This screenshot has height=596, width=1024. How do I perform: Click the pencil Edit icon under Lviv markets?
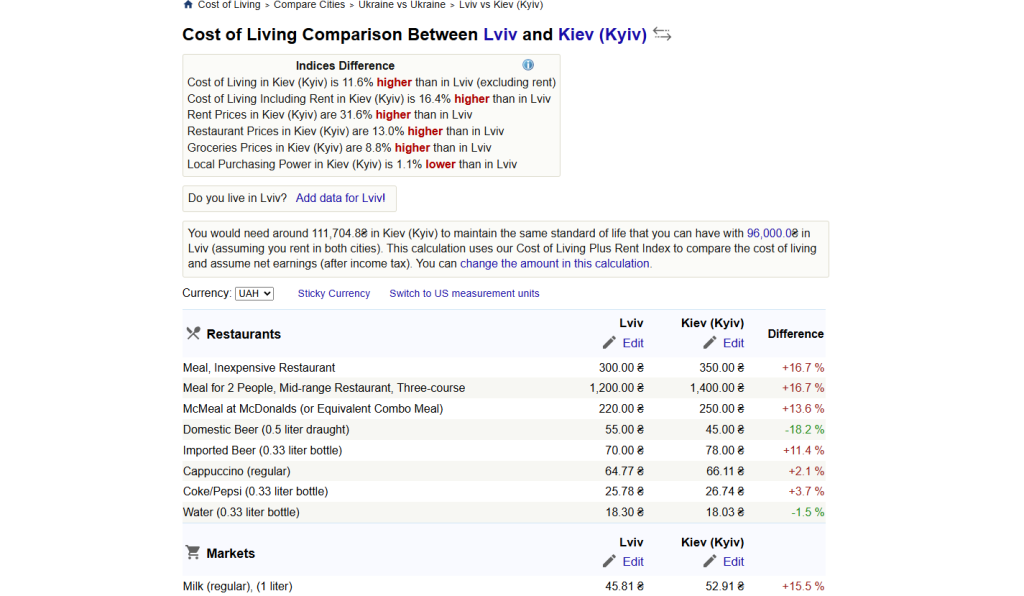tap(610, 561)
